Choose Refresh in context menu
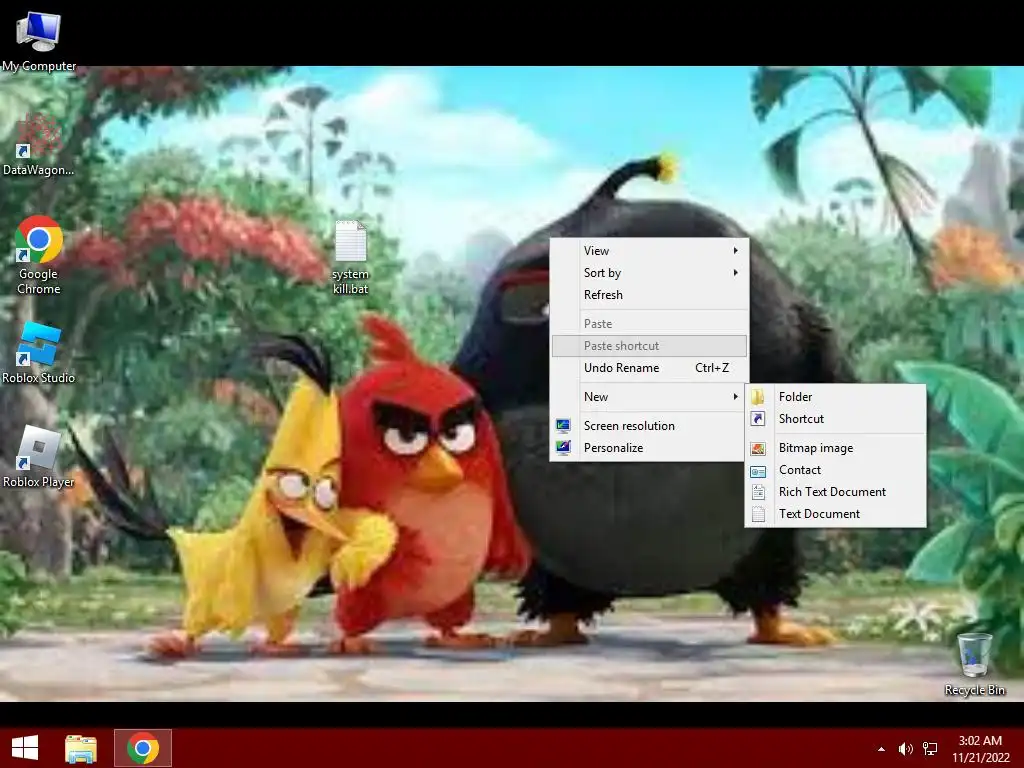1024x768 pixels. (x=650, y=295)
